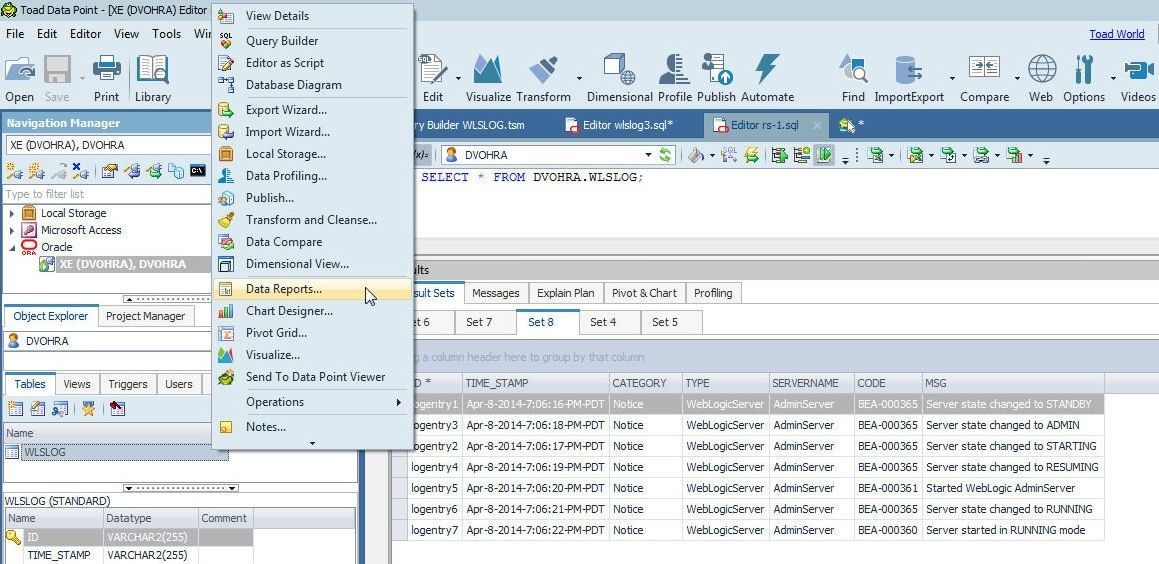Click the execute statement green play icon
The image size is (1159, 564).
point(825,155)
